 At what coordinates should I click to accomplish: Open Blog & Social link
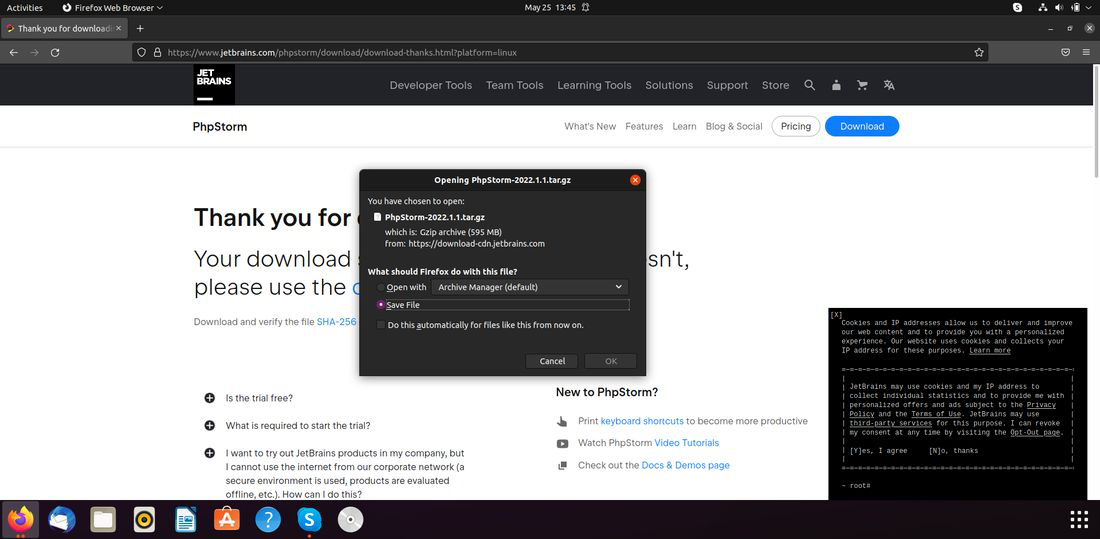734,126
